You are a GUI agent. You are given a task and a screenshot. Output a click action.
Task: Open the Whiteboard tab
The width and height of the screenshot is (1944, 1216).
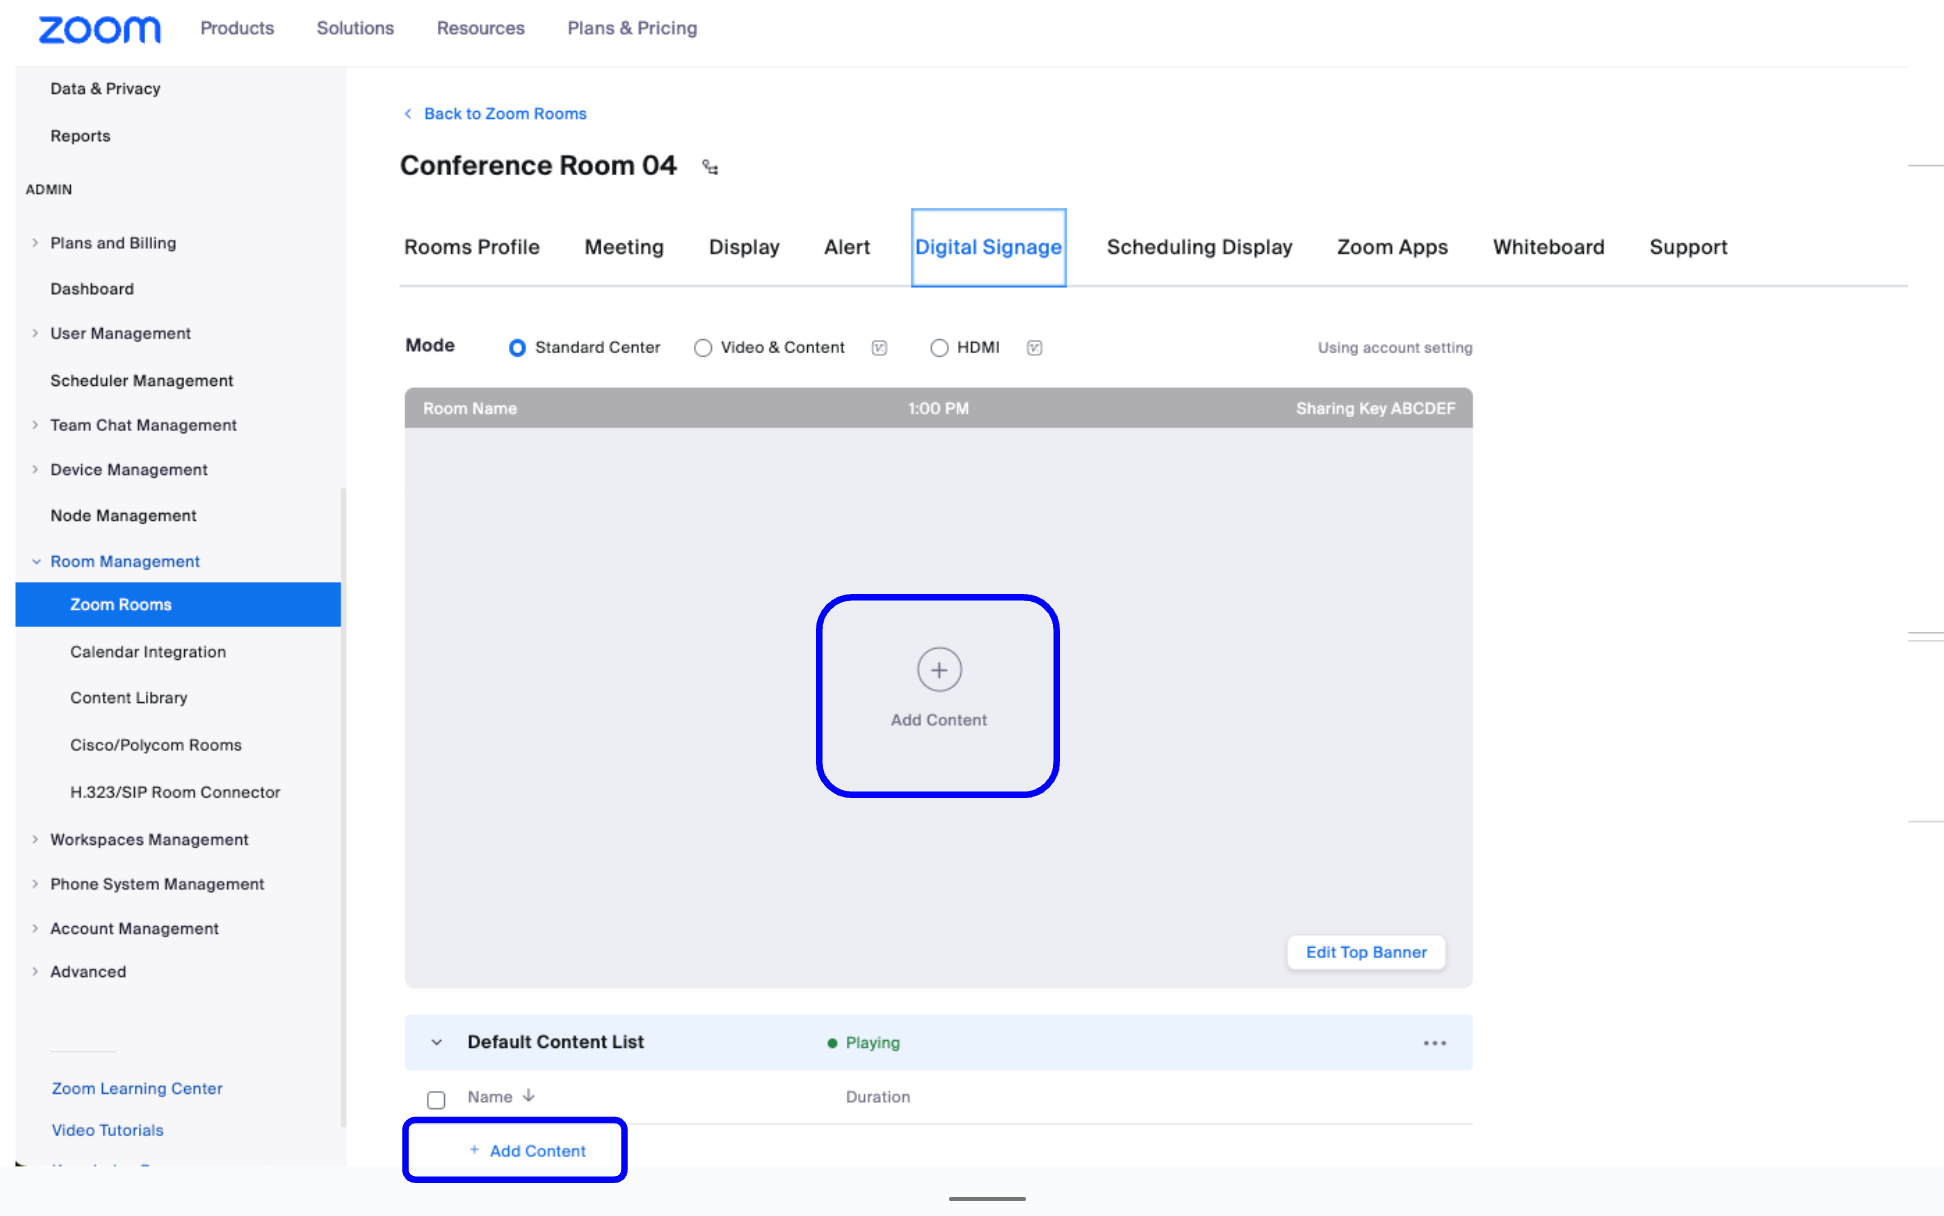[1548, 247]
